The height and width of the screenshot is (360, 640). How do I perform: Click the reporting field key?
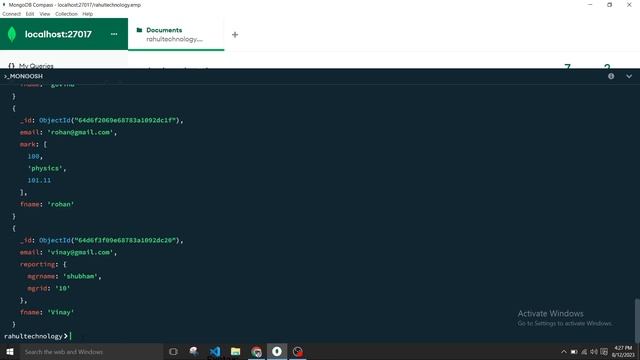click(38, 264)
